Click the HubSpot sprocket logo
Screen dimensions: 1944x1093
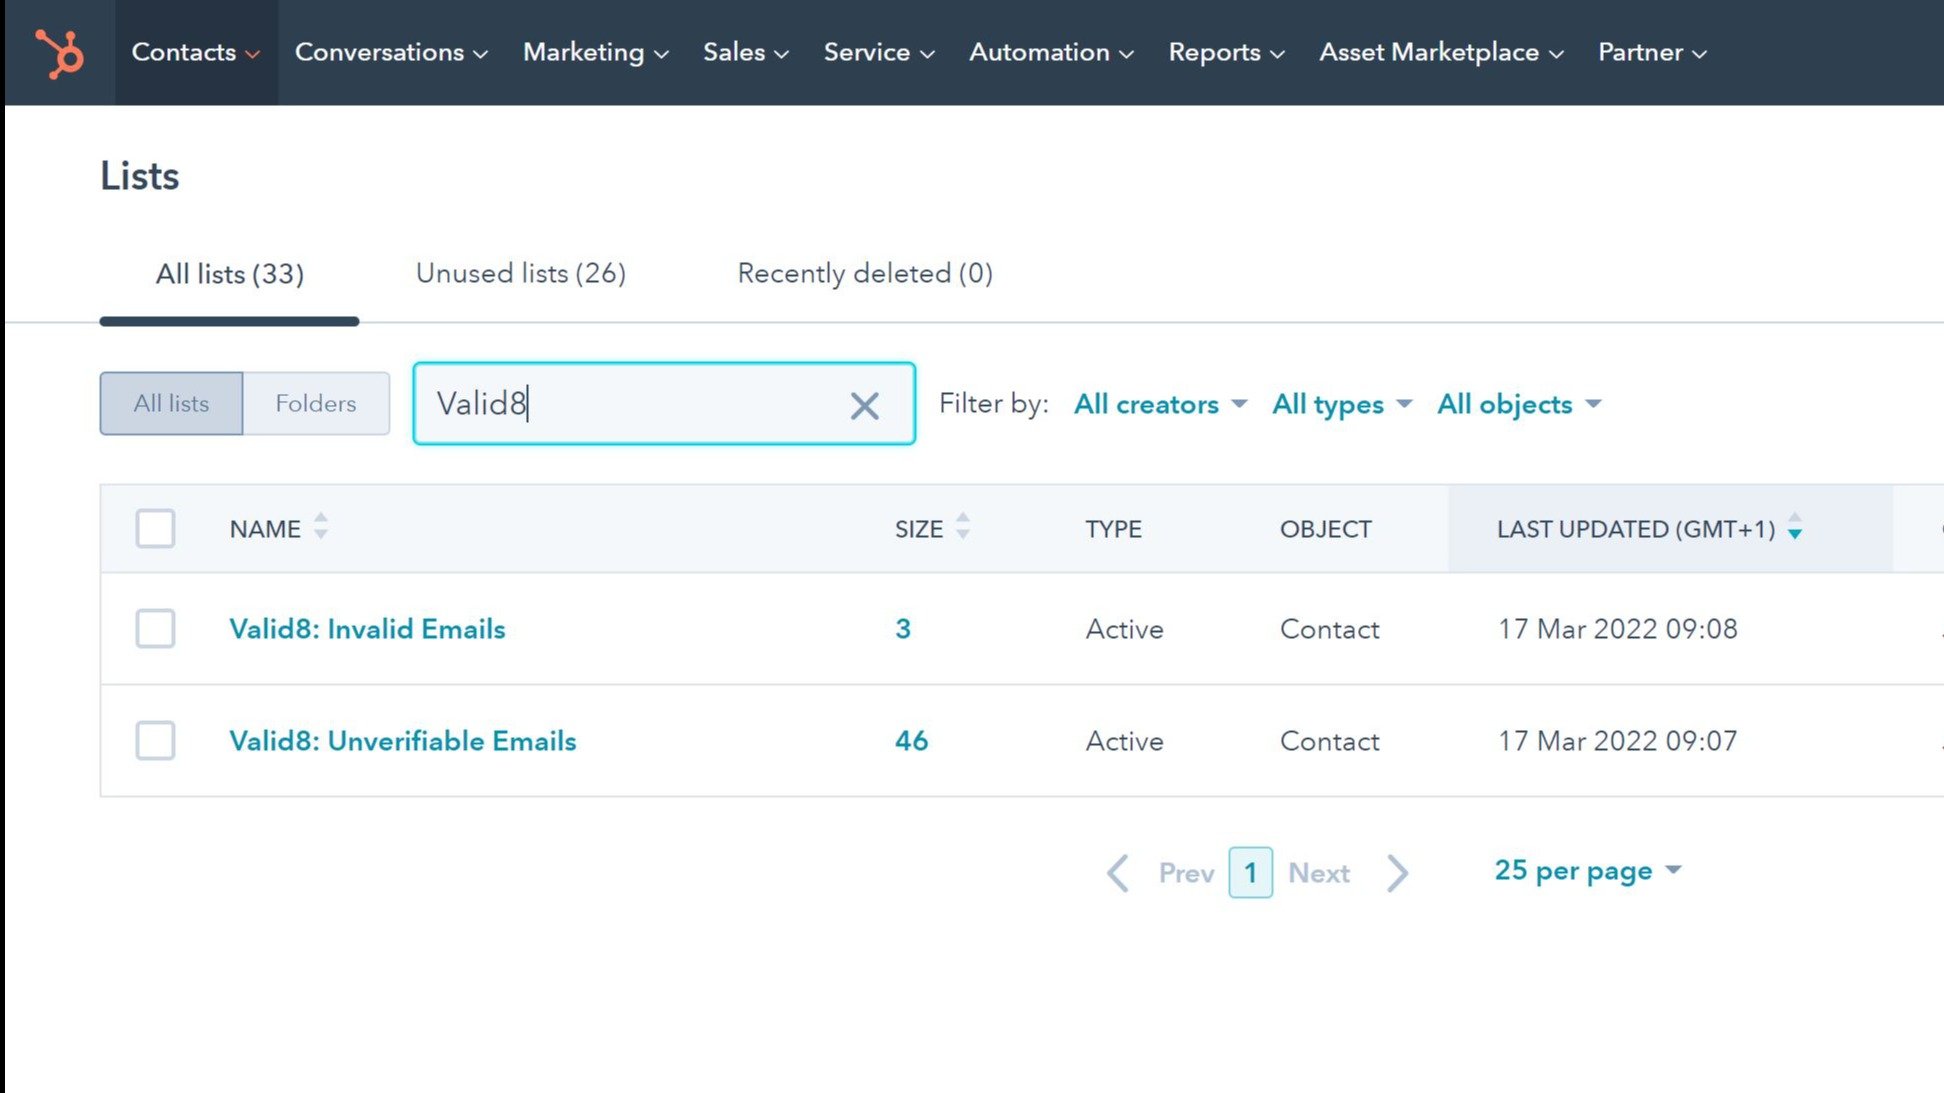coord(59,51)
